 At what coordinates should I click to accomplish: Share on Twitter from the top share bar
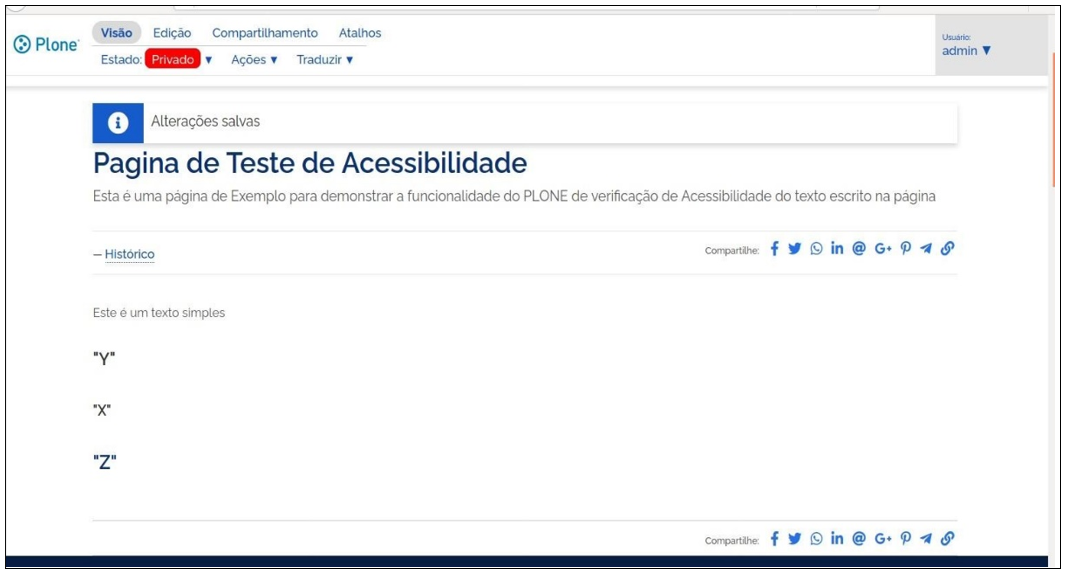pyautogui.click(x=794, y=249)
